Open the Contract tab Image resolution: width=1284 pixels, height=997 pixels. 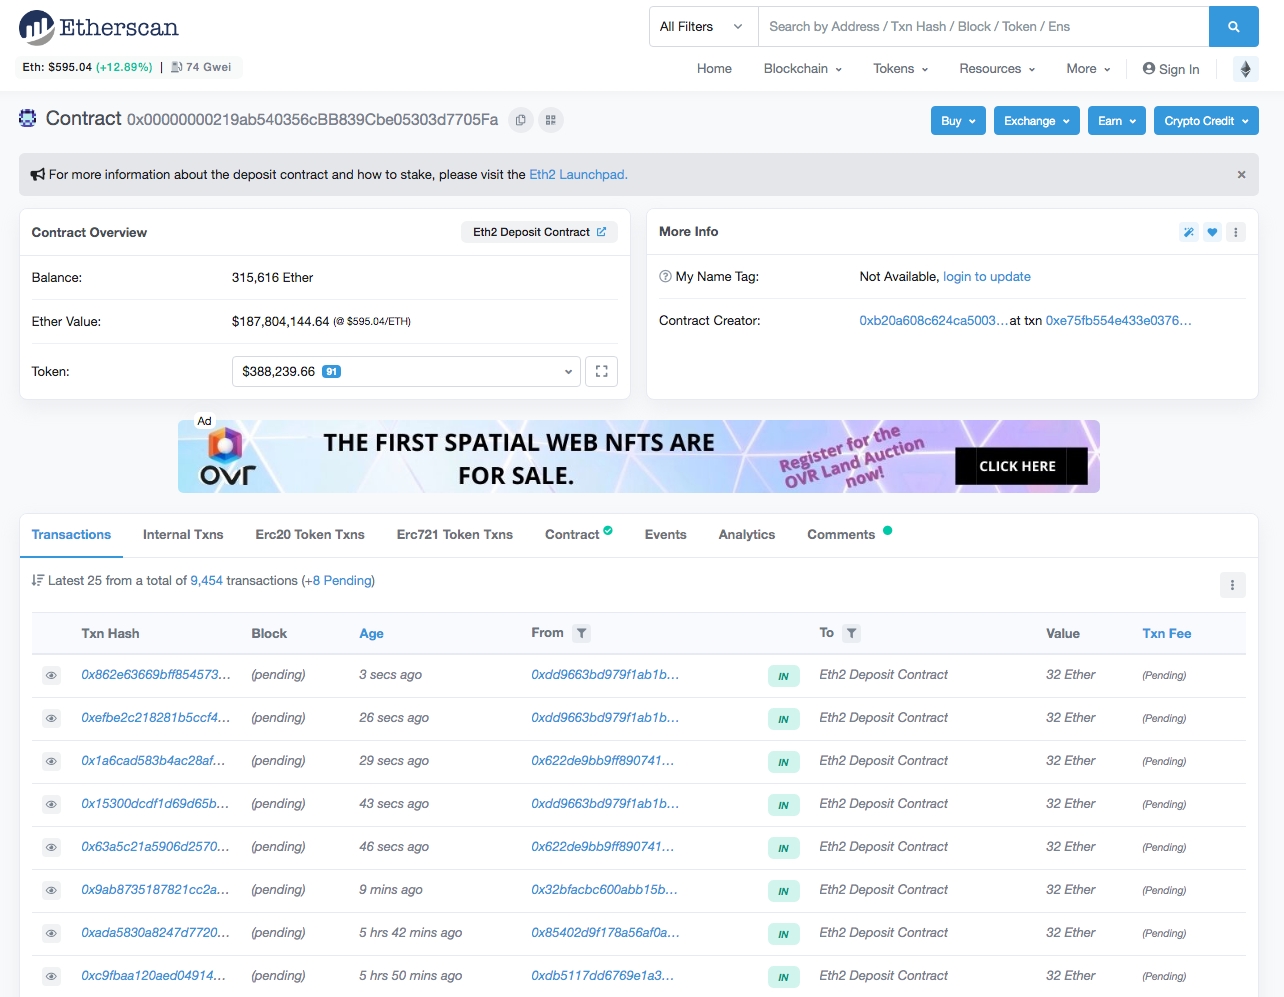578,535
